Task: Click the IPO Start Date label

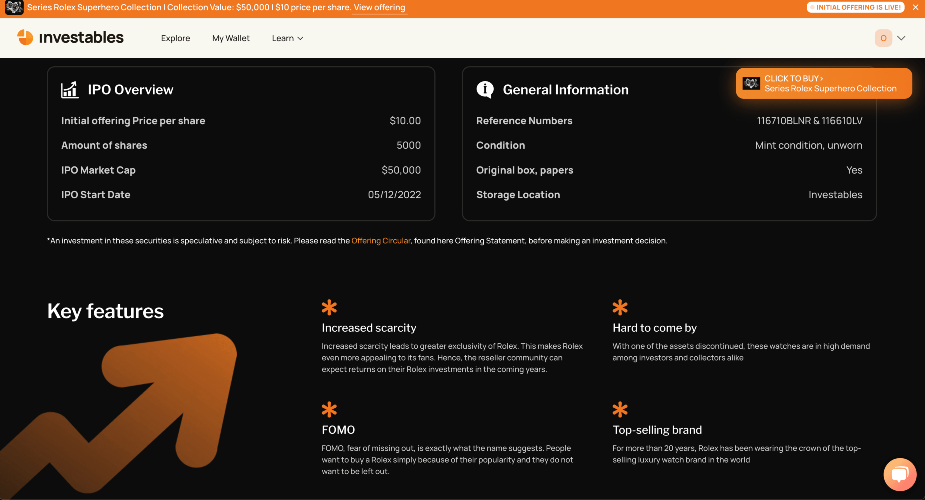Action: pos(96,195)
